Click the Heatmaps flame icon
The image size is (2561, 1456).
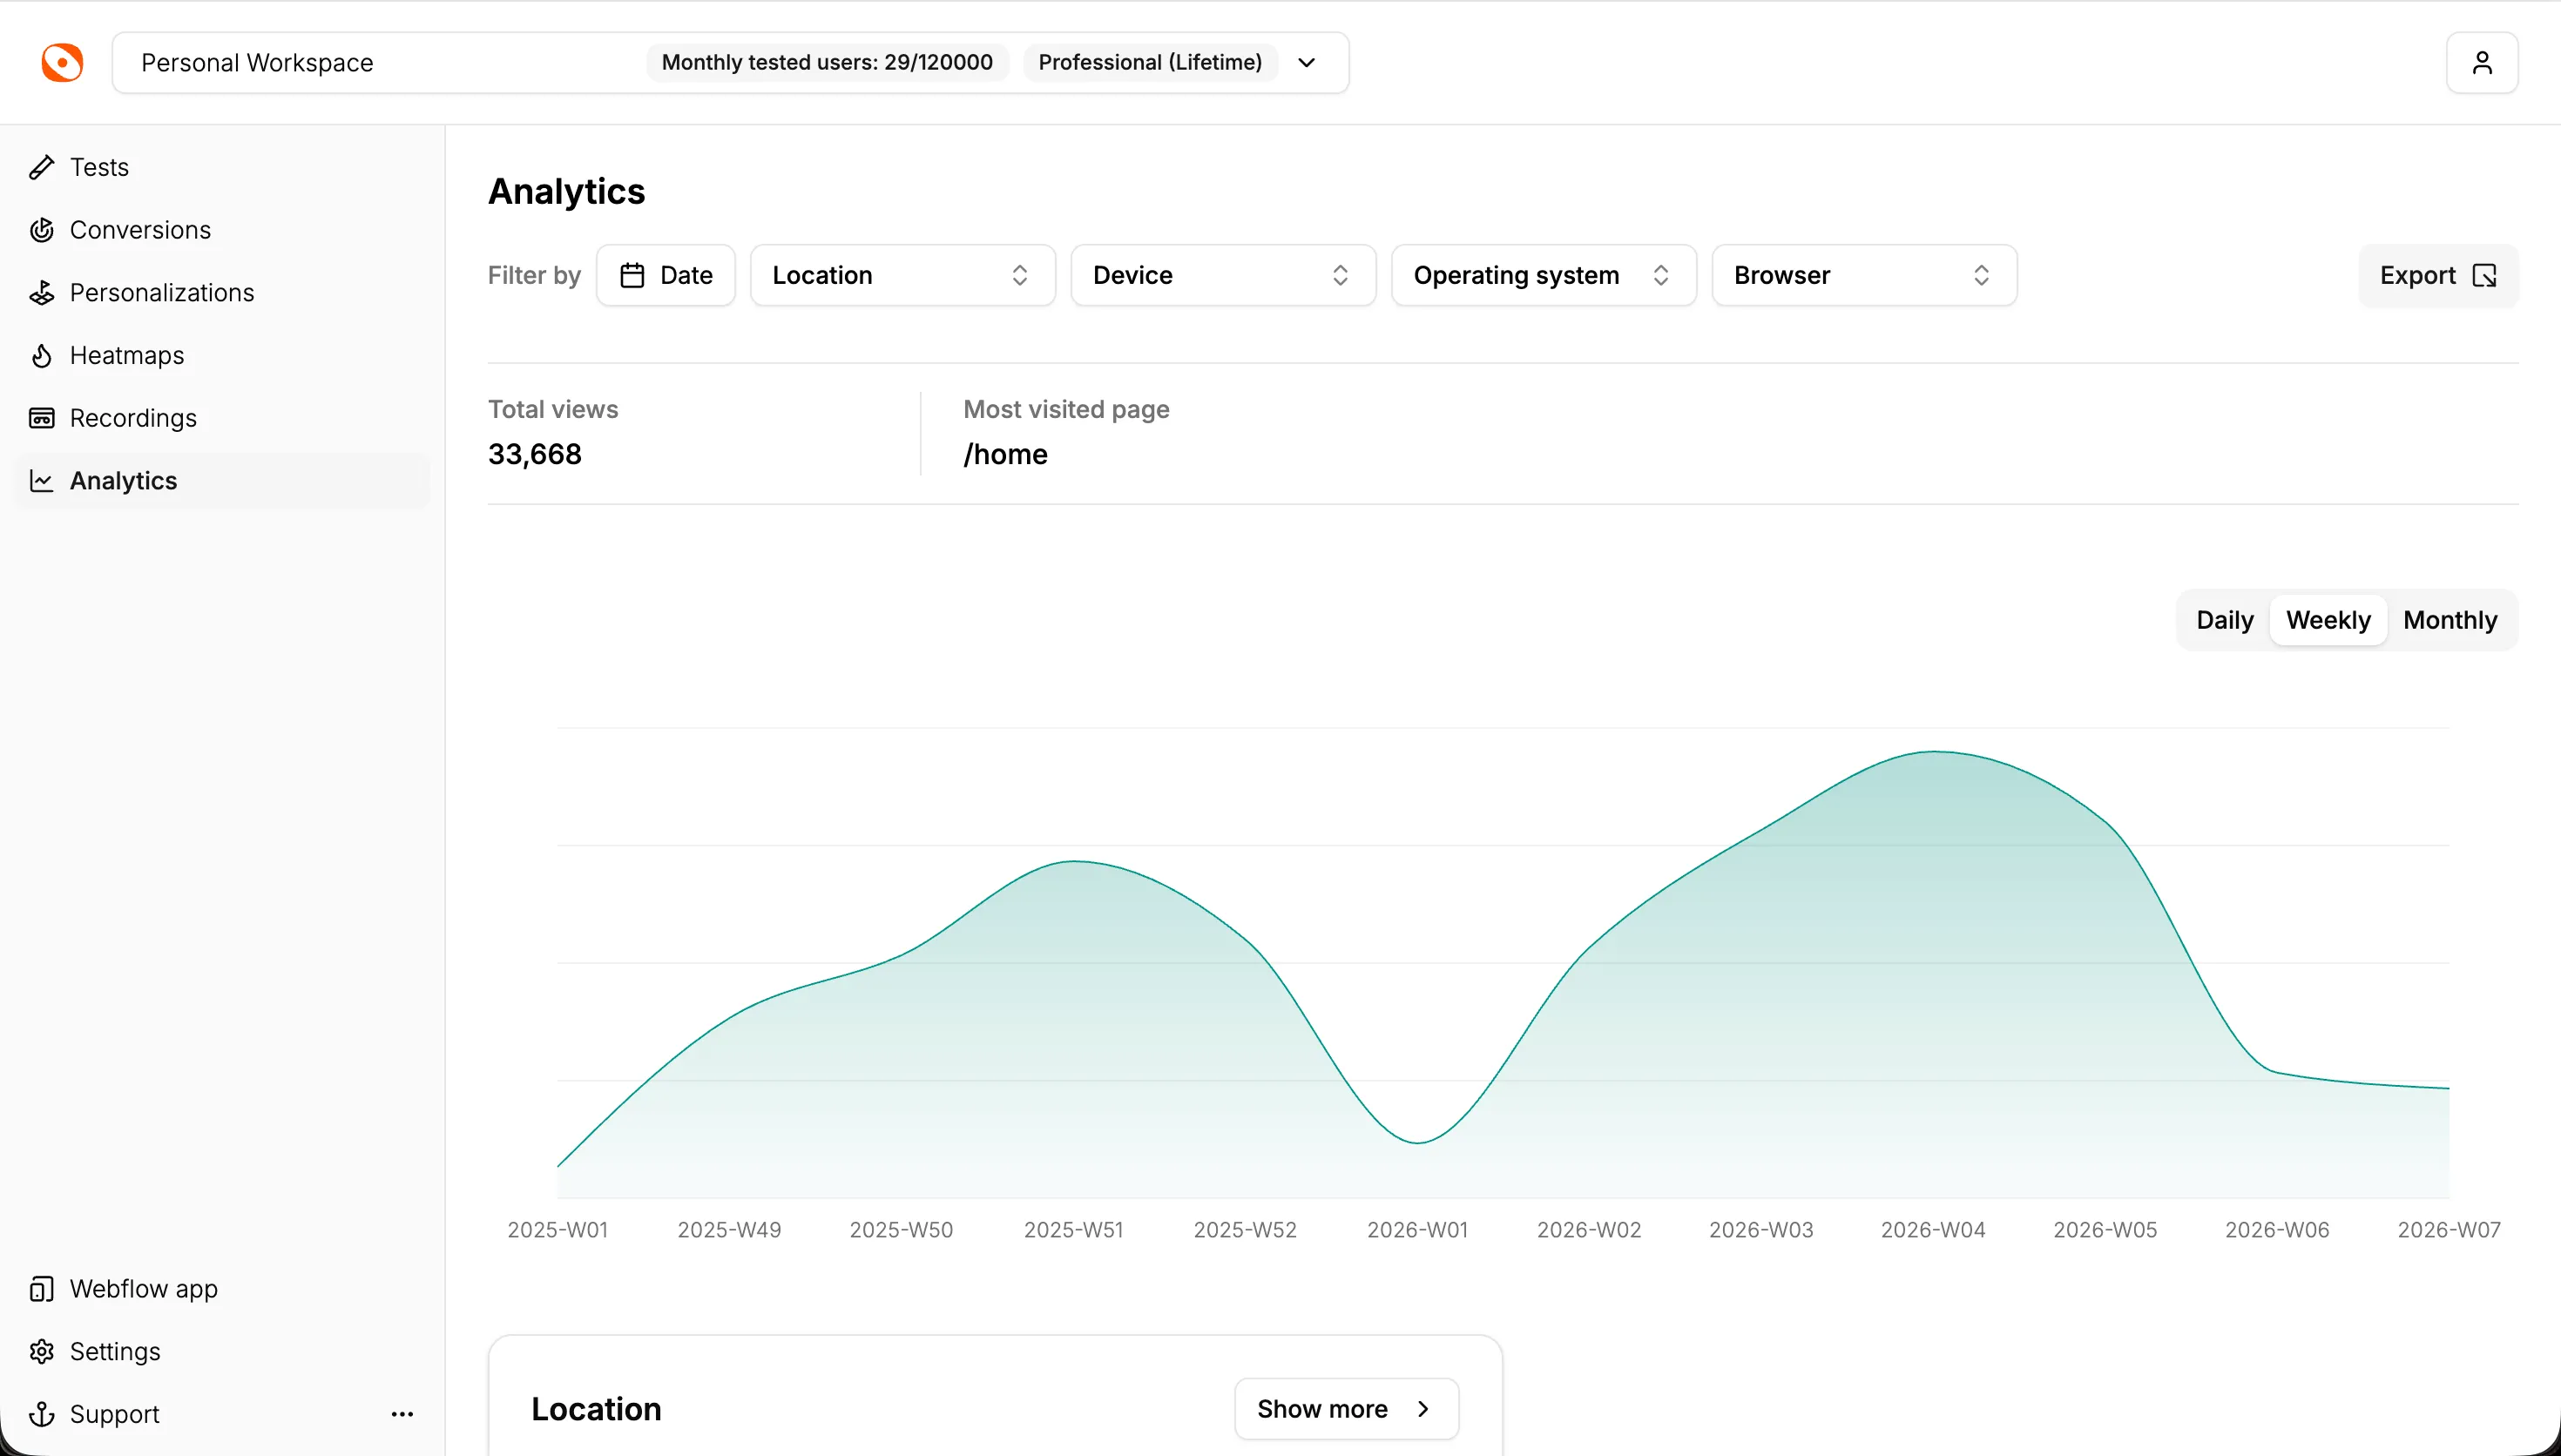[41, 355]
